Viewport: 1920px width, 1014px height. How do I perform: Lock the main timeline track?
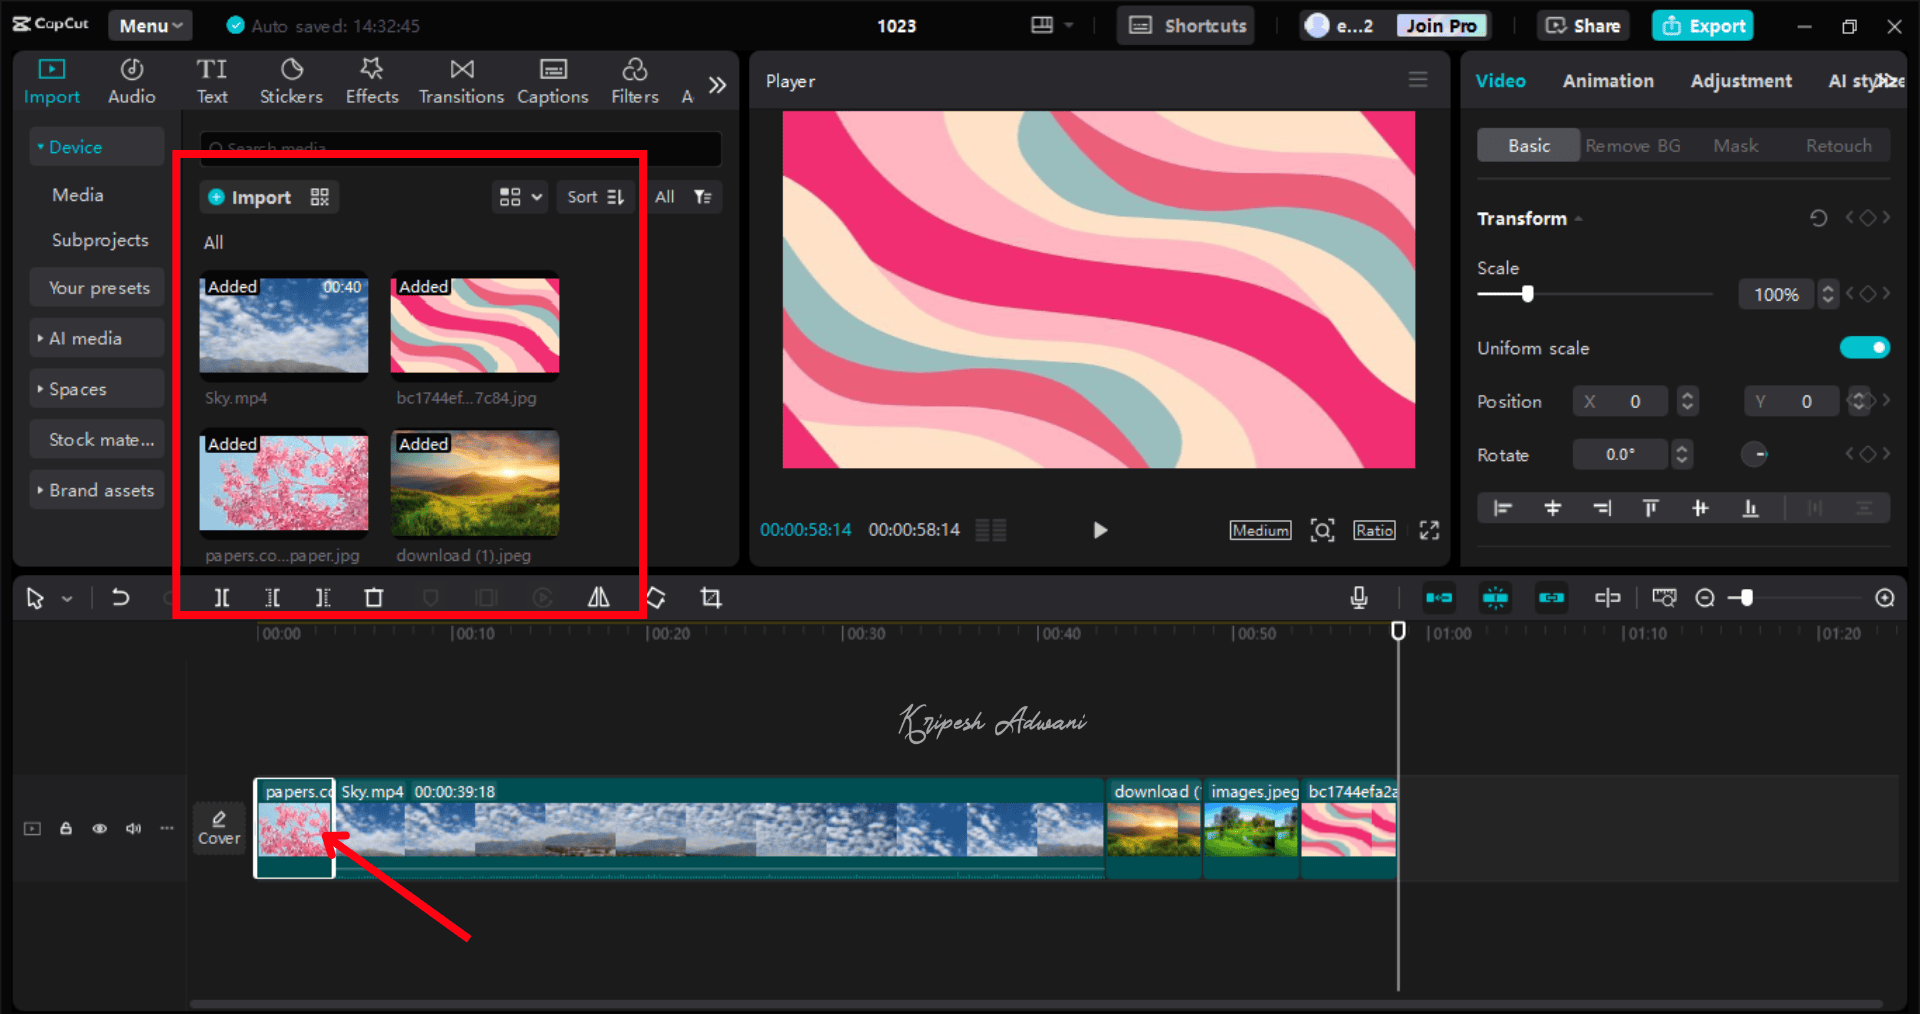pyautogui.click(x=66, y=829)
